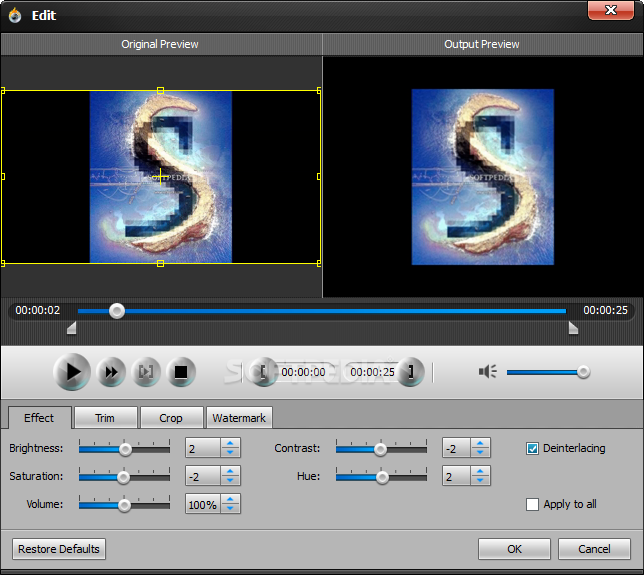Decrease Volume percent with the down arrow

coord(230,508)
